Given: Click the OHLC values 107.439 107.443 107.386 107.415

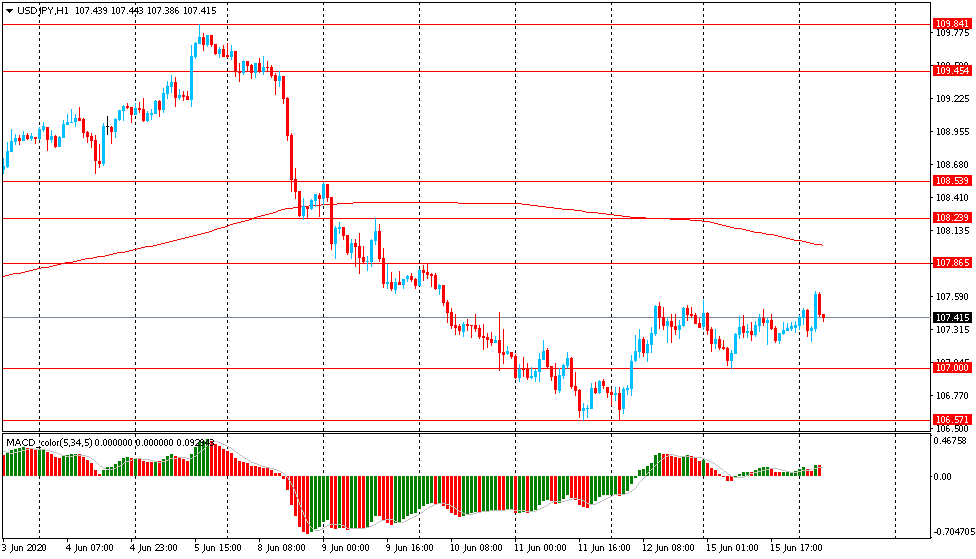Looking at the screenshot, I should tap(145, 11).
